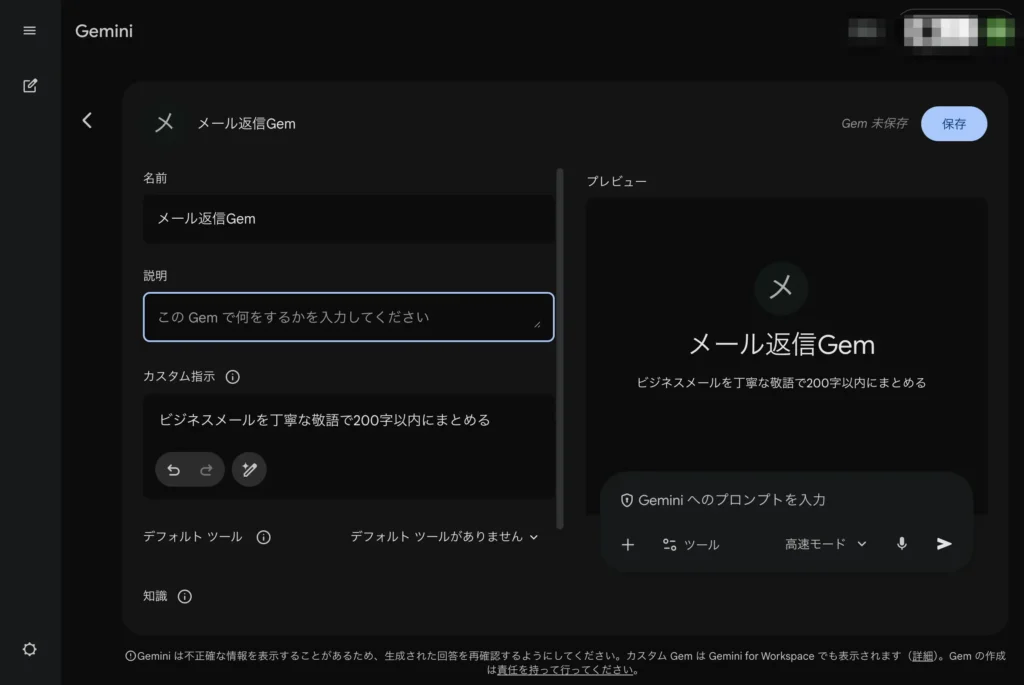Open the info icon next to カスタム指示
1024x685 pixels.
pyautogui.click(x=232, y=377)
